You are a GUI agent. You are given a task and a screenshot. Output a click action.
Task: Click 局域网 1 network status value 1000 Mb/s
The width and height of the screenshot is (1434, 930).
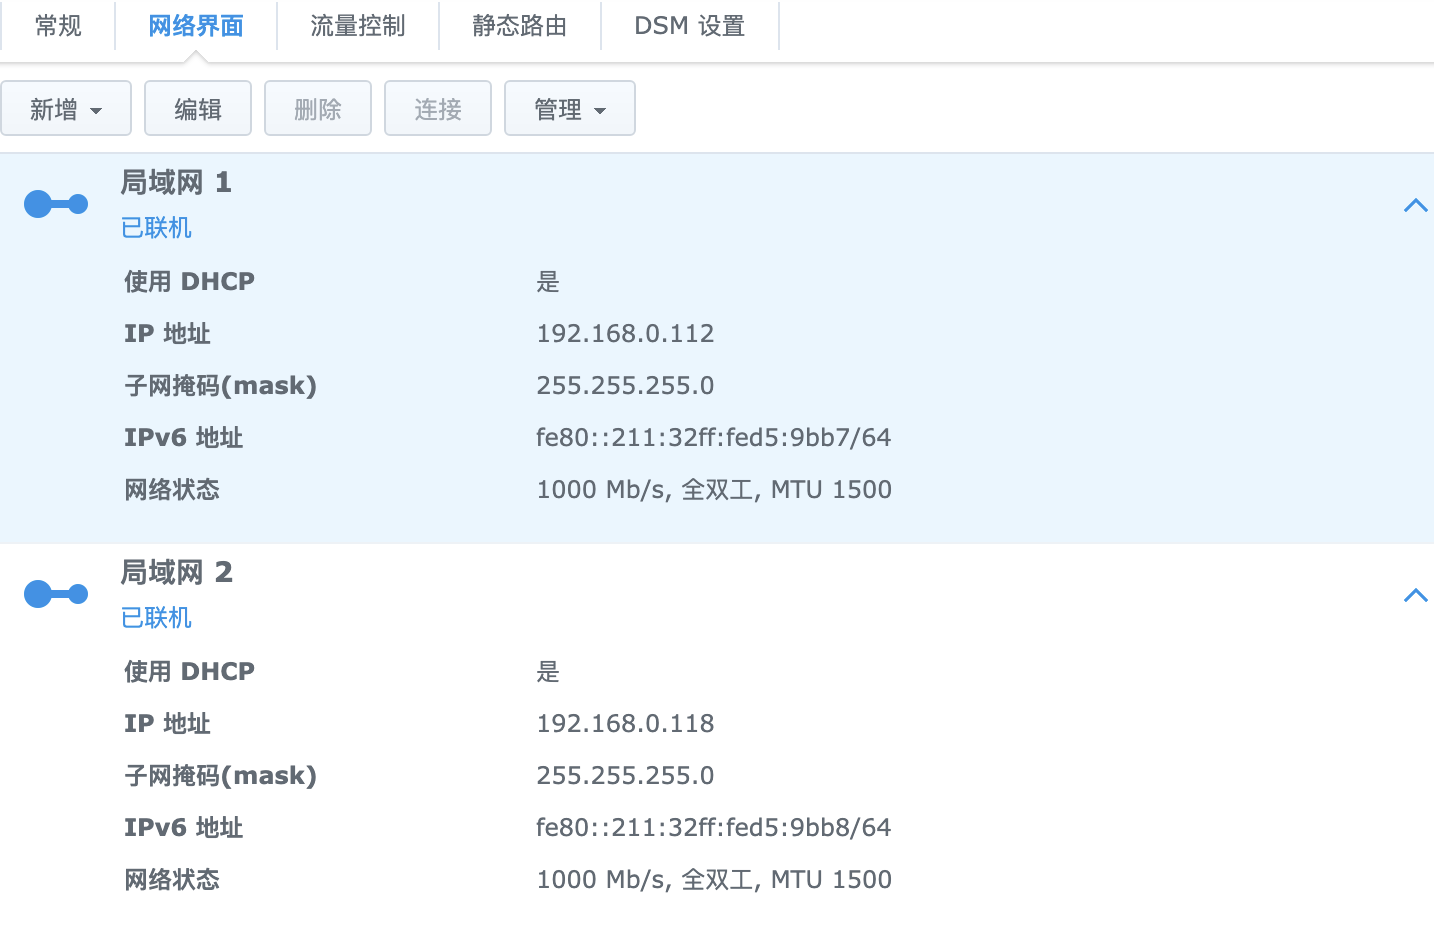coord(714,490)
